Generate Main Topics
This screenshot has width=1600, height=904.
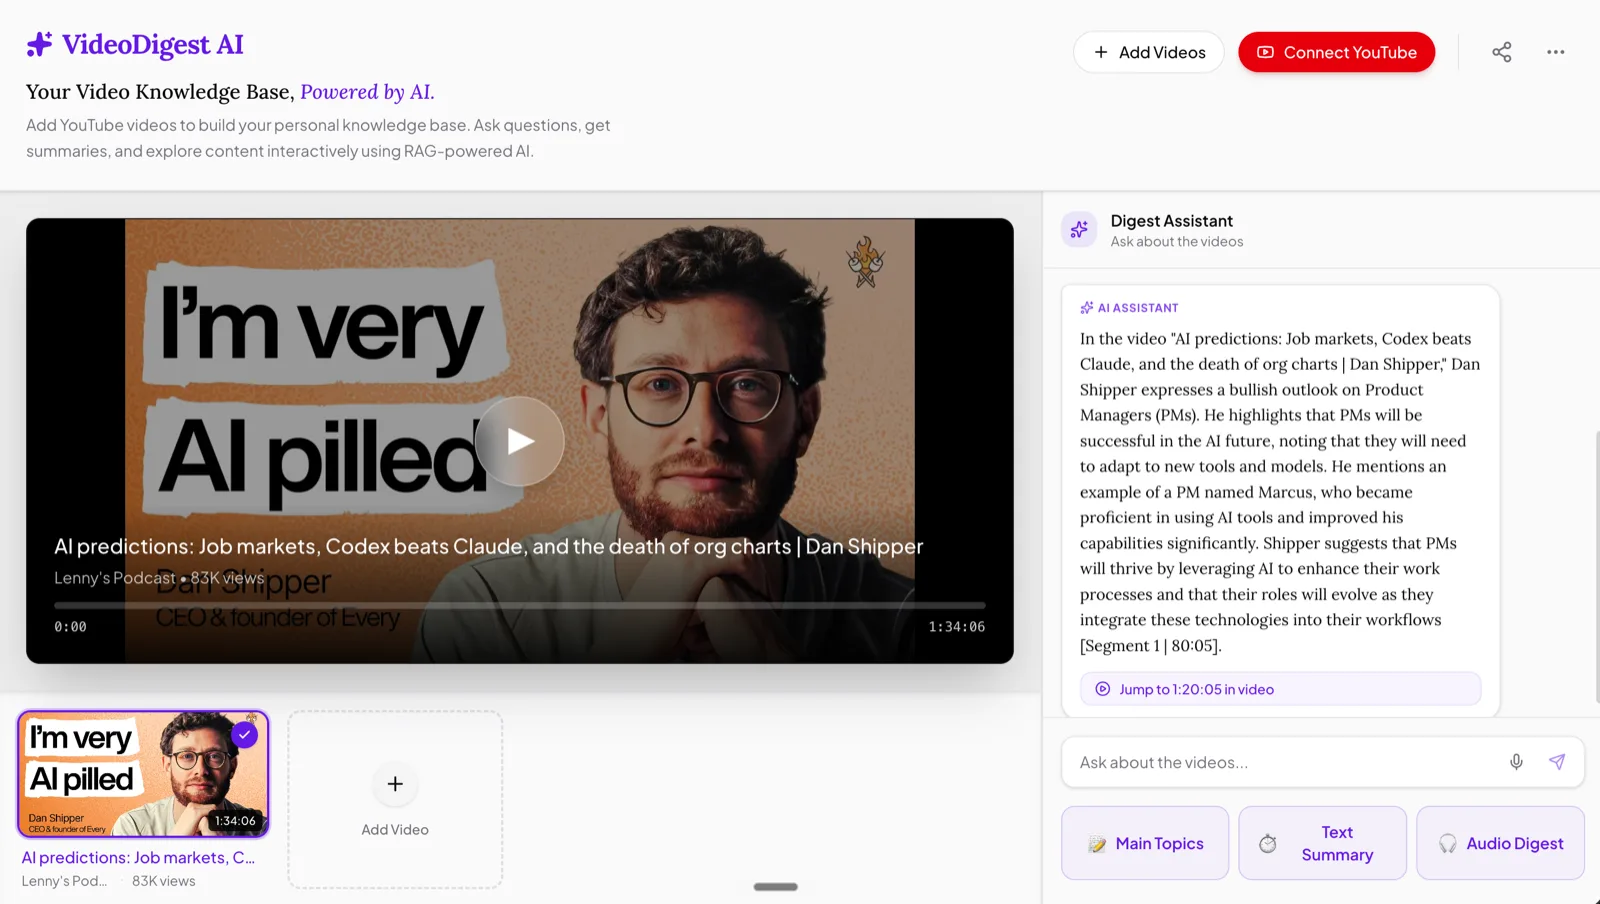coord(1145,843)
